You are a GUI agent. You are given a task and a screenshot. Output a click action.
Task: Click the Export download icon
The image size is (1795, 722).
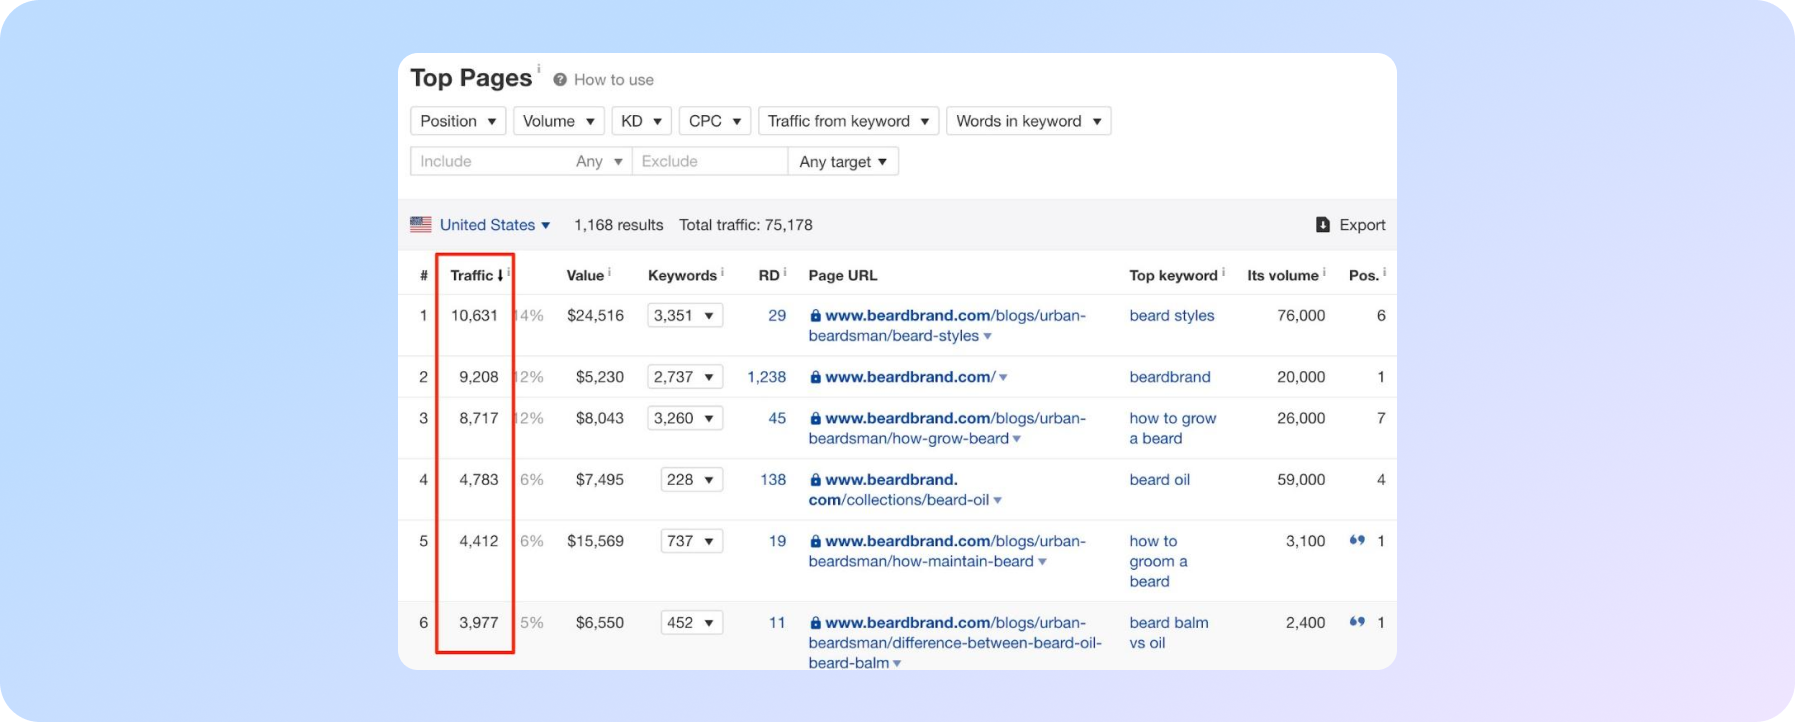point(1323,225)
